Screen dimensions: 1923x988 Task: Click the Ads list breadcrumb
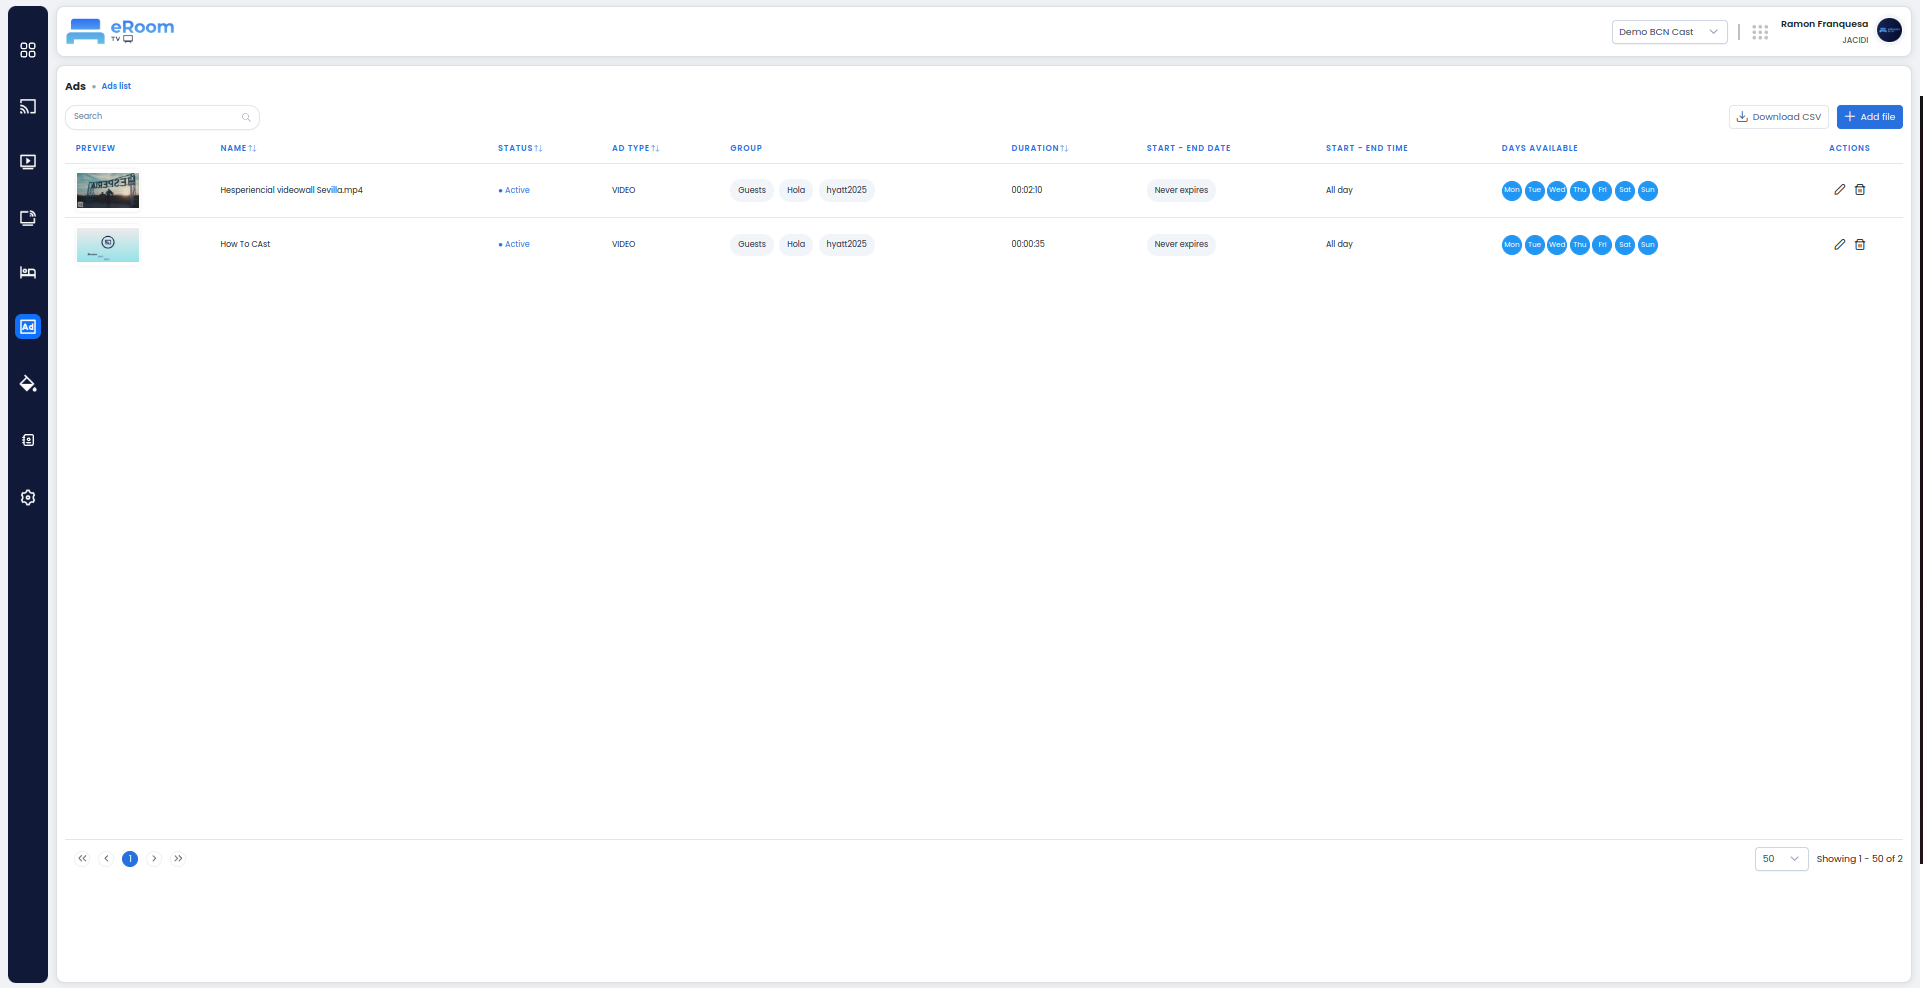click(x=116, y=86)
